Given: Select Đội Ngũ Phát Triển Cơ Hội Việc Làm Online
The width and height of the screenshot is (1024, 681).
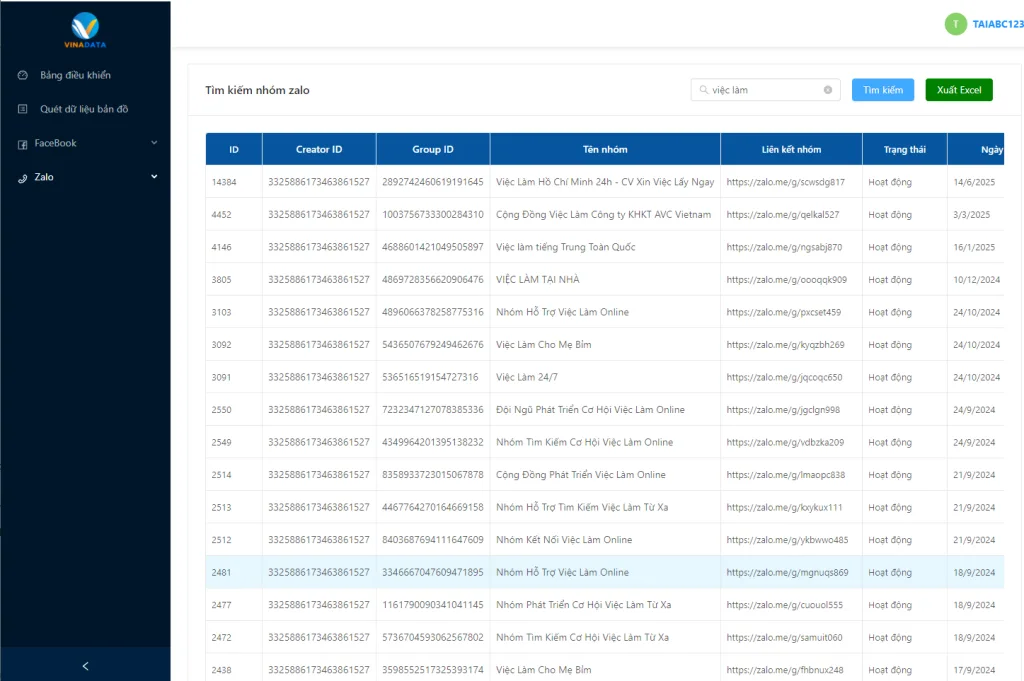Looking at the screenshot, I should (590, 410).
